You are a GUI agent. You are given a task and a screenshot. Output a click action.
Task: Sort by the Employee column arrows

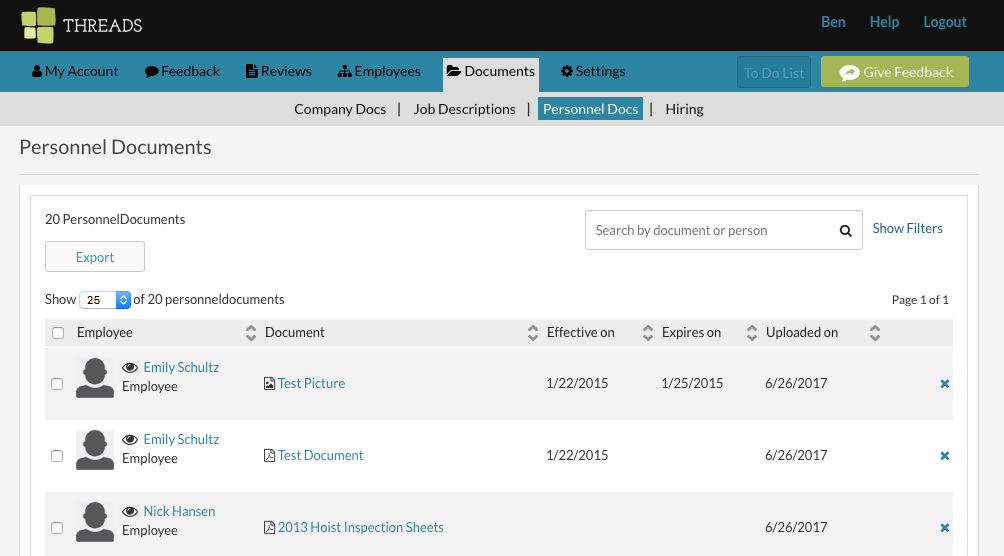tap(251, 332)
